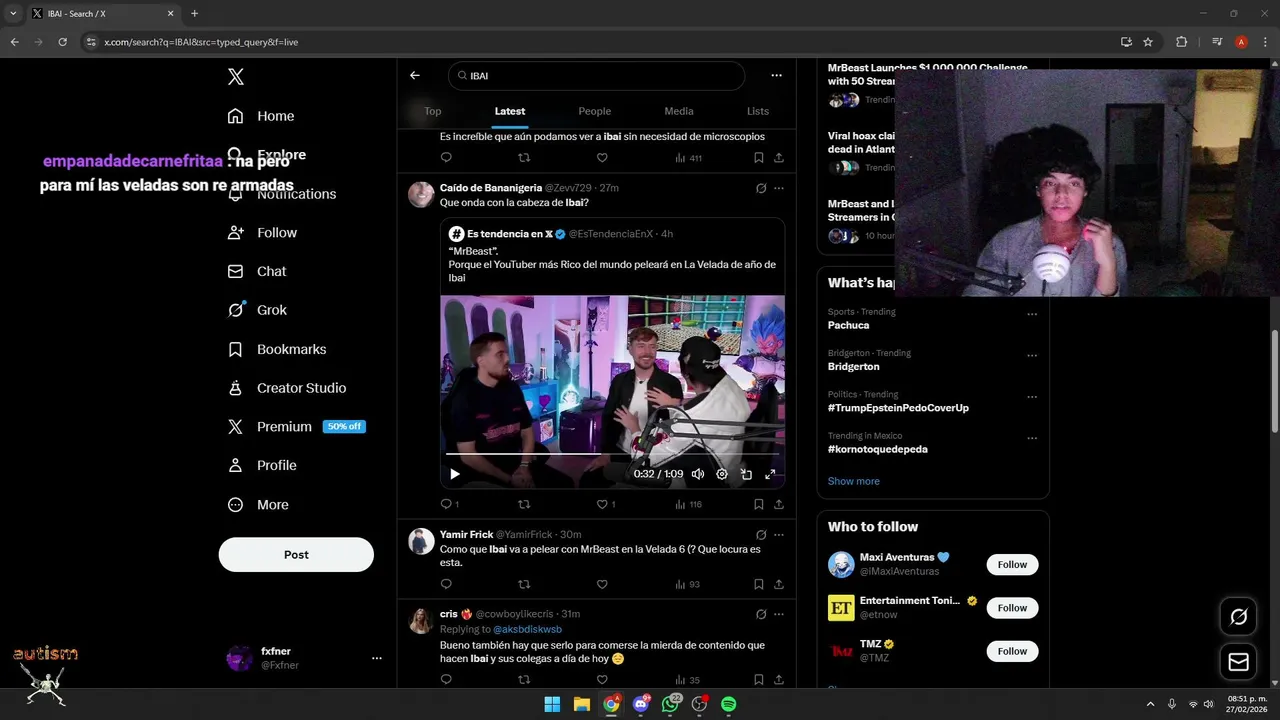Switch to the Media tab
This screenshot has height=720, width=1280.
click(679, 111)
